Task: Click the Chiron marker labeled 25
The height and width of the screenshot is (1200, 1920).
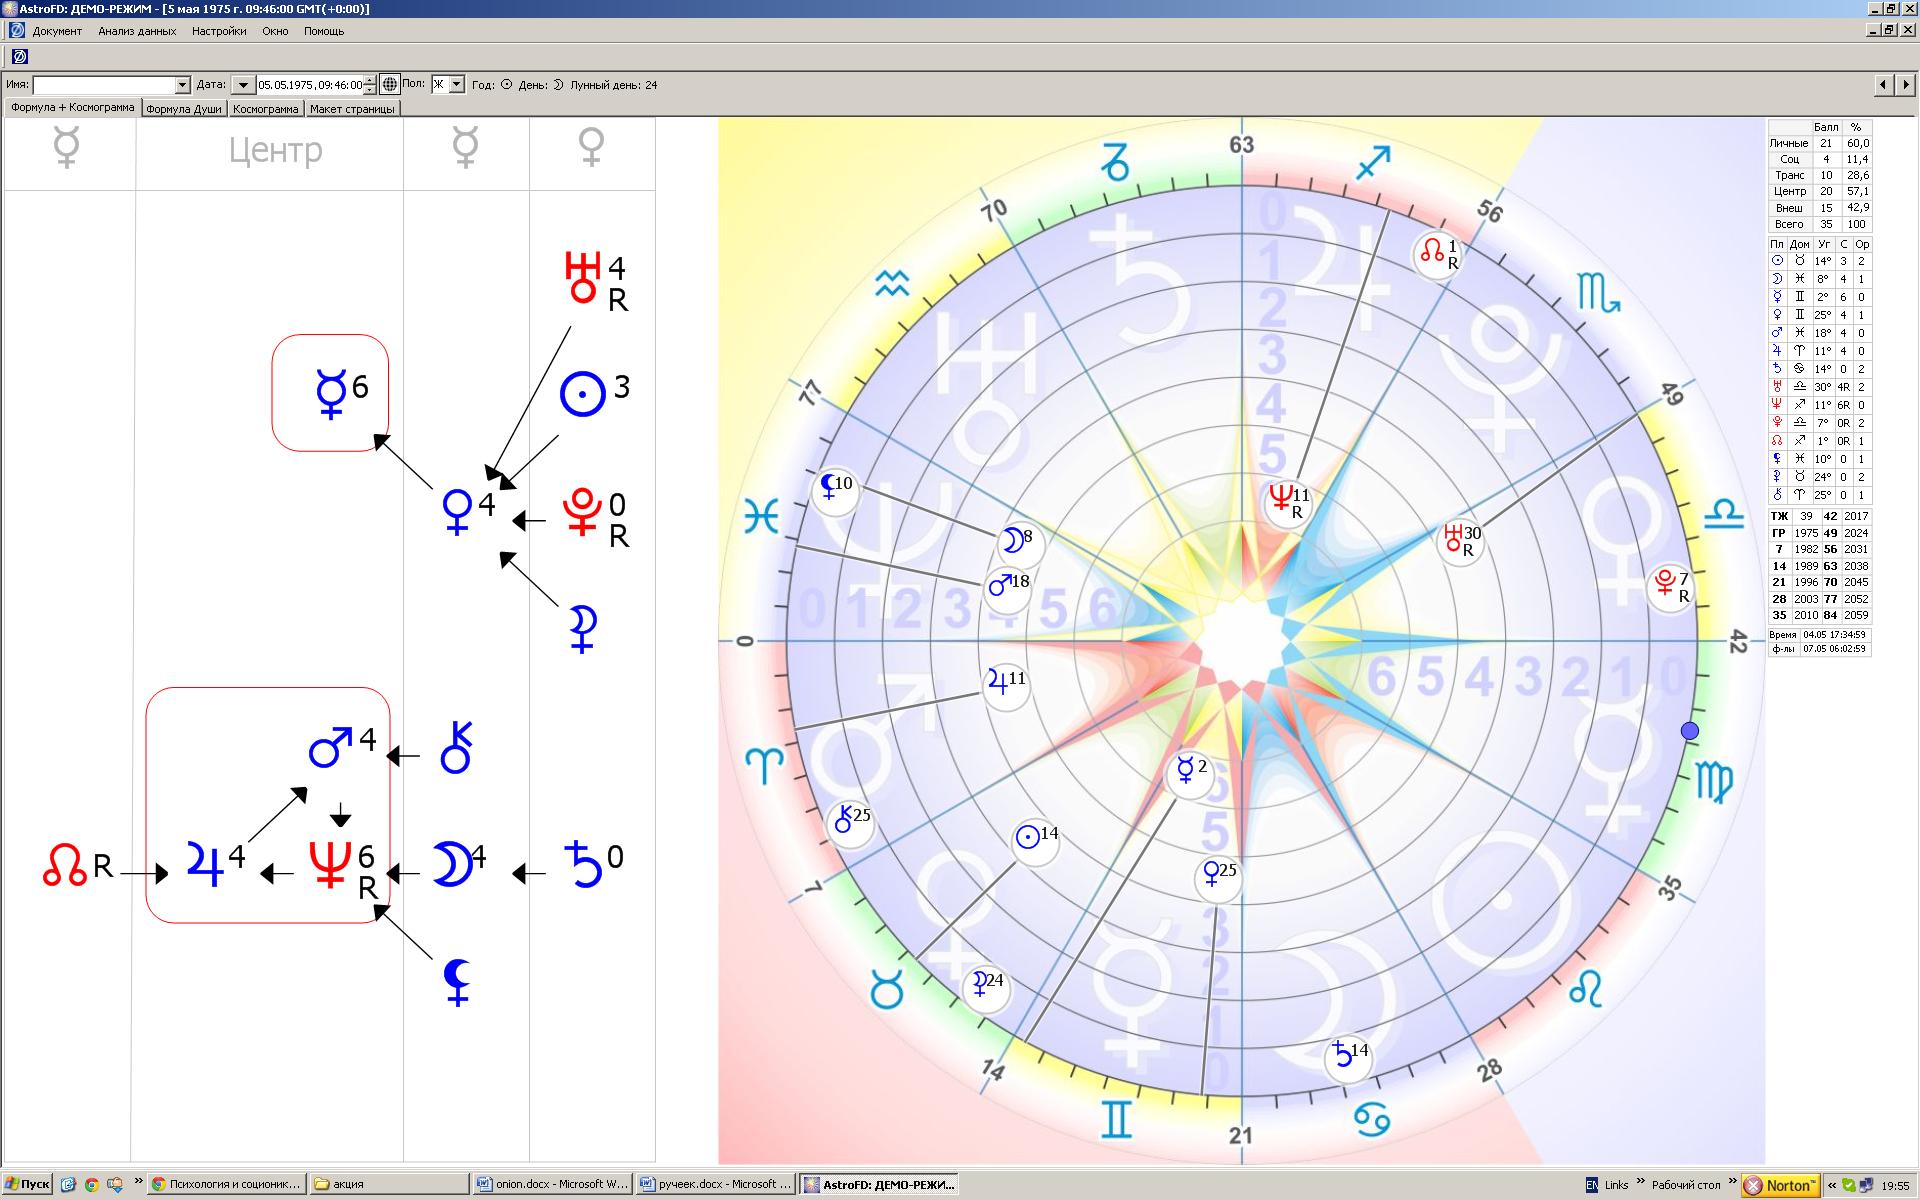Action: [x=852, y=822]
